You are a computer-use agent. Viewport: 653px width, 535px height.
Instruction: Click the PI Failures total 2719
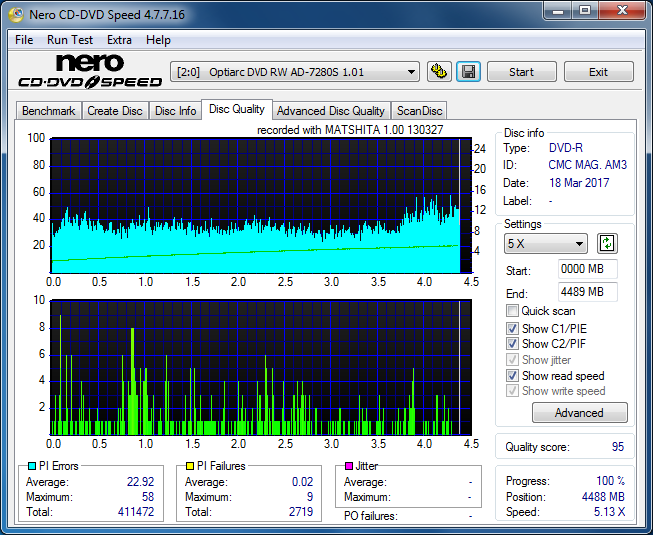(301, 512)
